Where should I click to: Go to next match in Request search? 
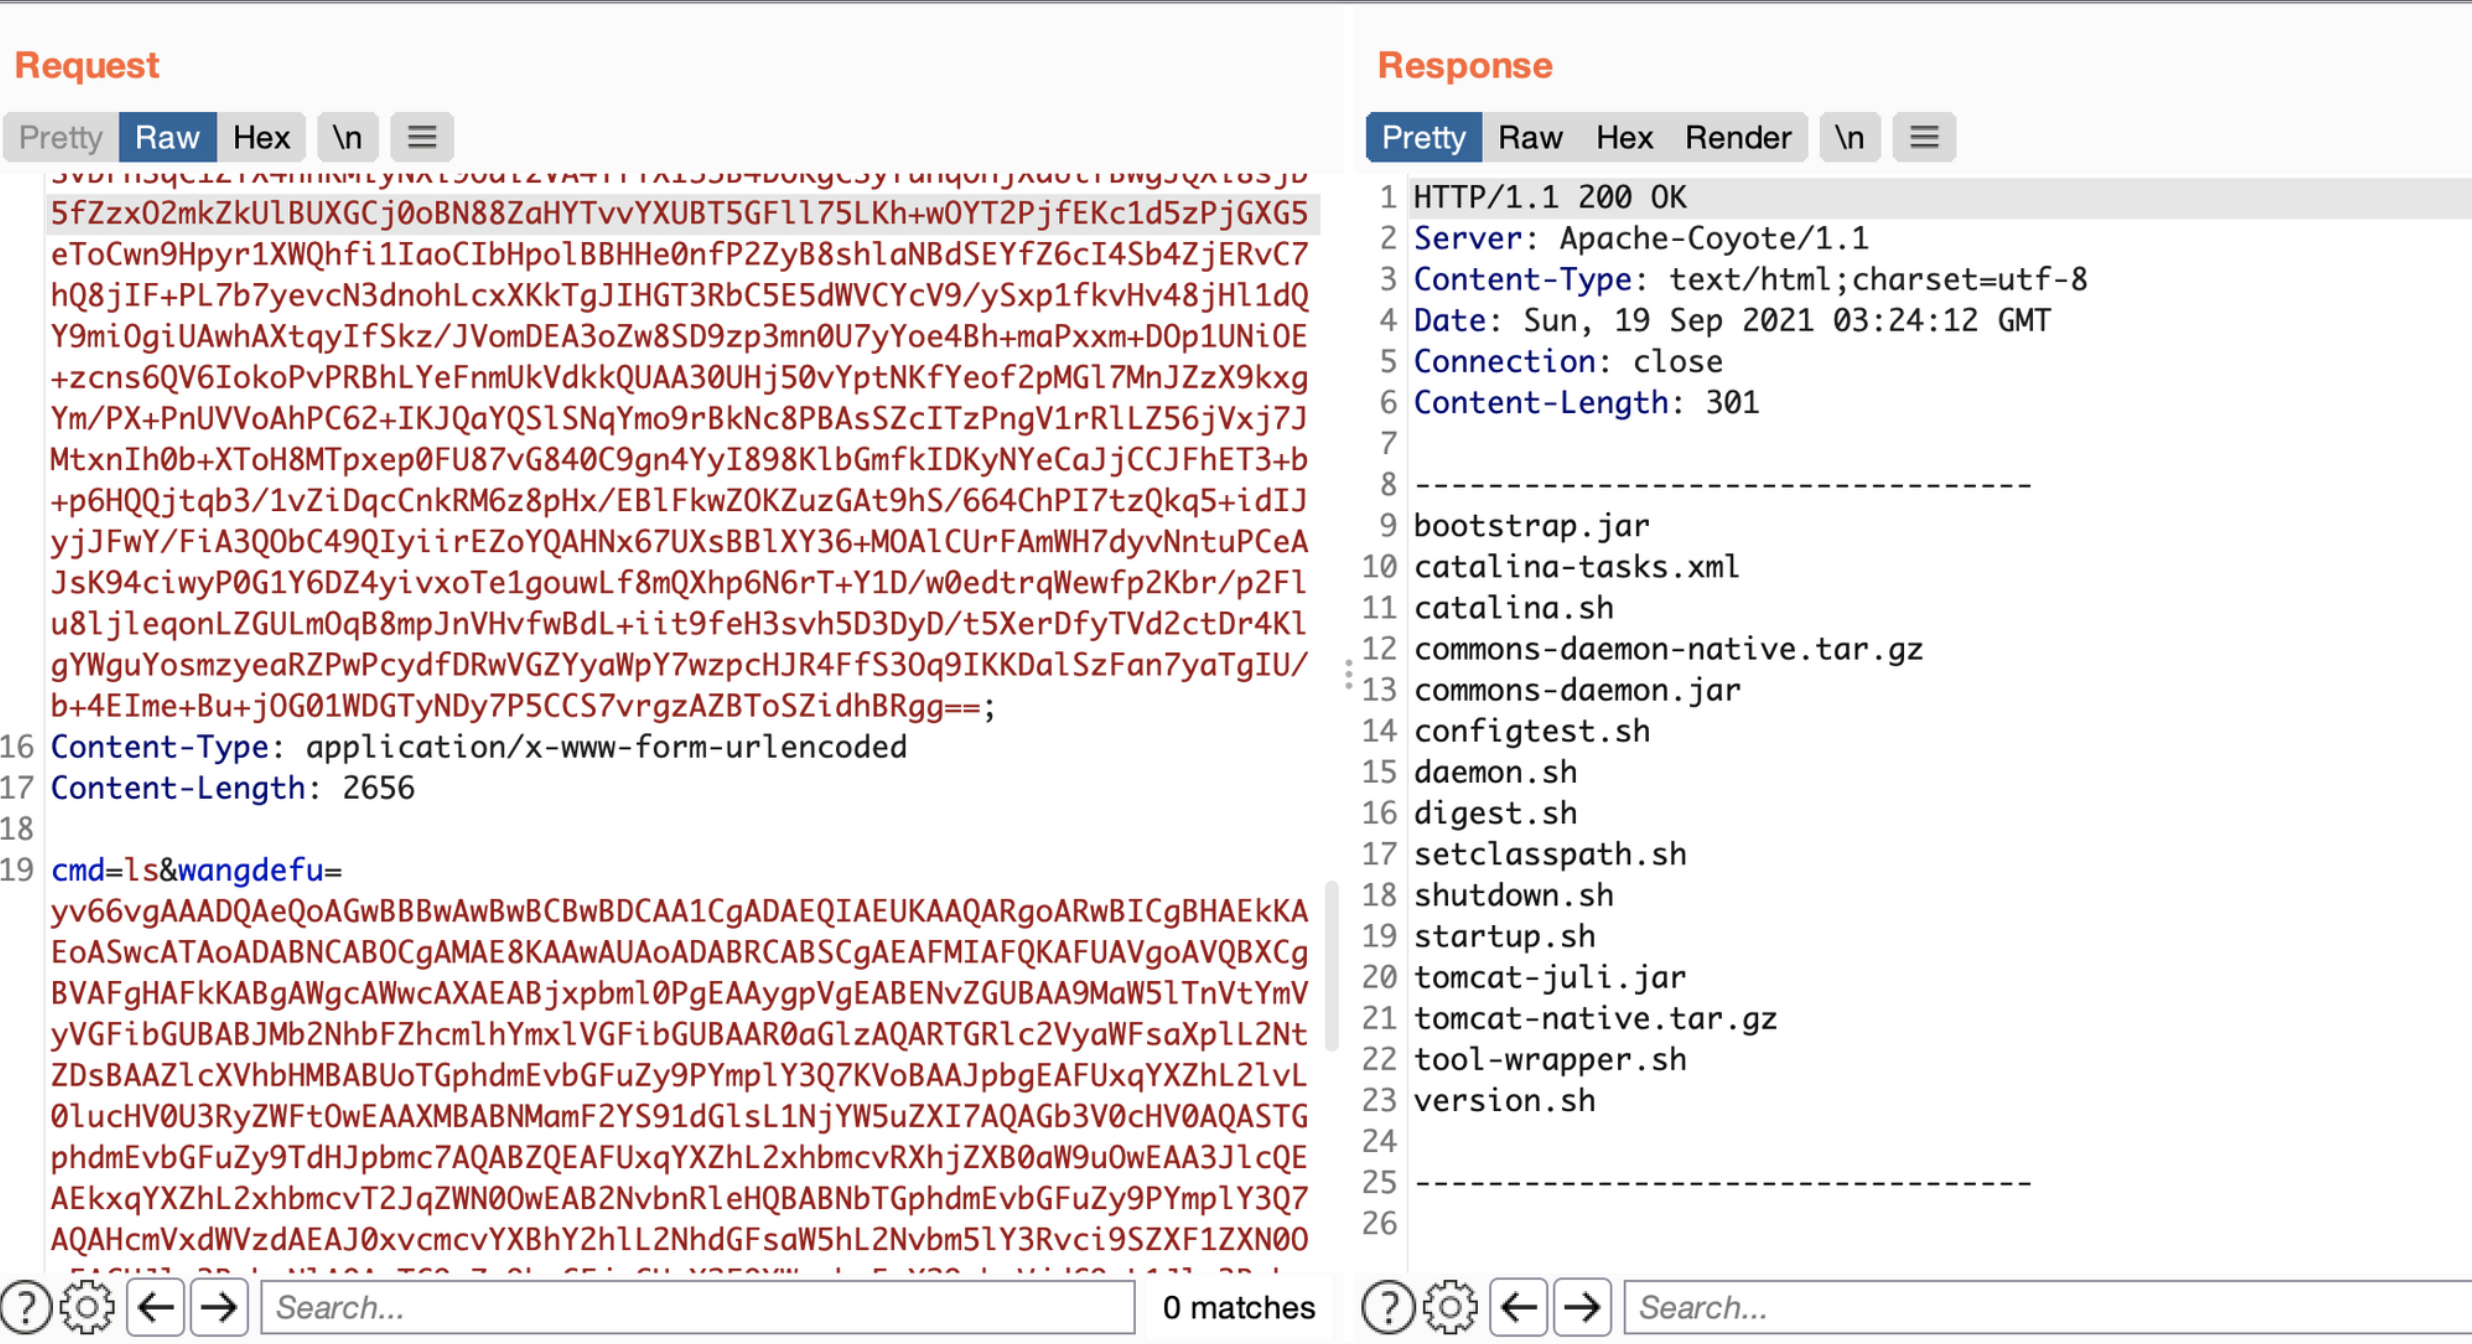pyautogui.click(x=220, y=1306)
